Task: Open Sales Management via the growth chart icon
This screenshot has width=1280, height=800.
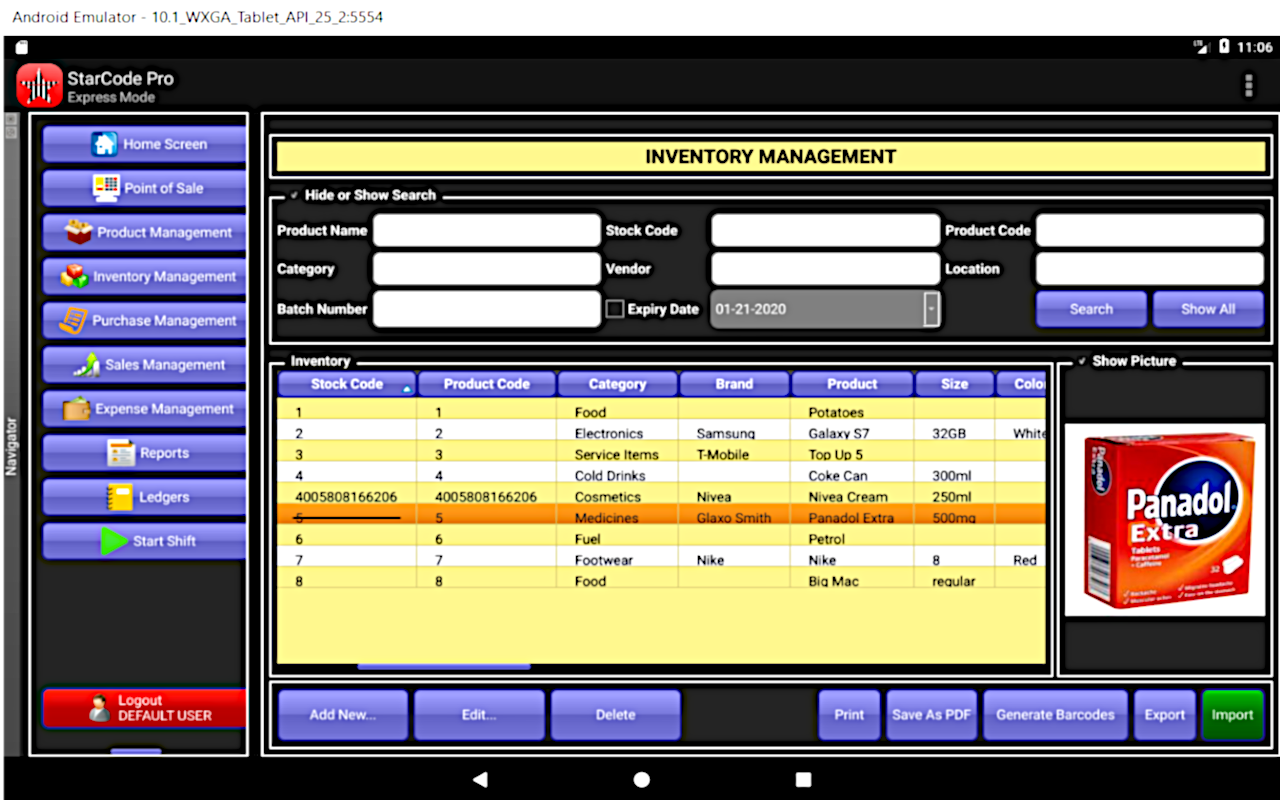Action: click(85, 364)
